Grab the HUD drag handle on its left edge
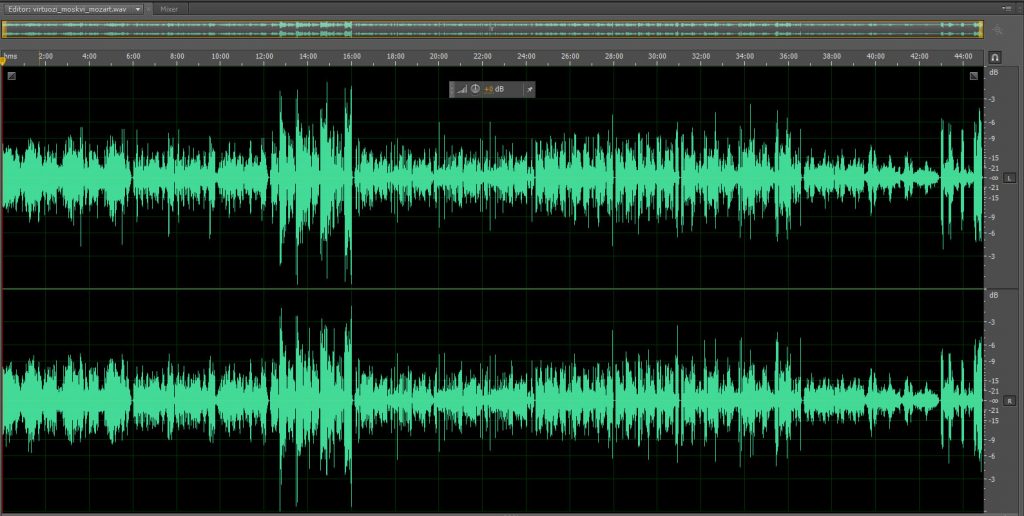The image size is (1024, 516). click(x=453, y=89)
